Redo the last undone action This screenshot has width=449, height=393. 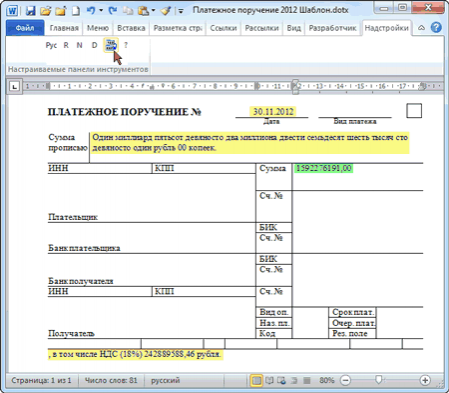113,11
